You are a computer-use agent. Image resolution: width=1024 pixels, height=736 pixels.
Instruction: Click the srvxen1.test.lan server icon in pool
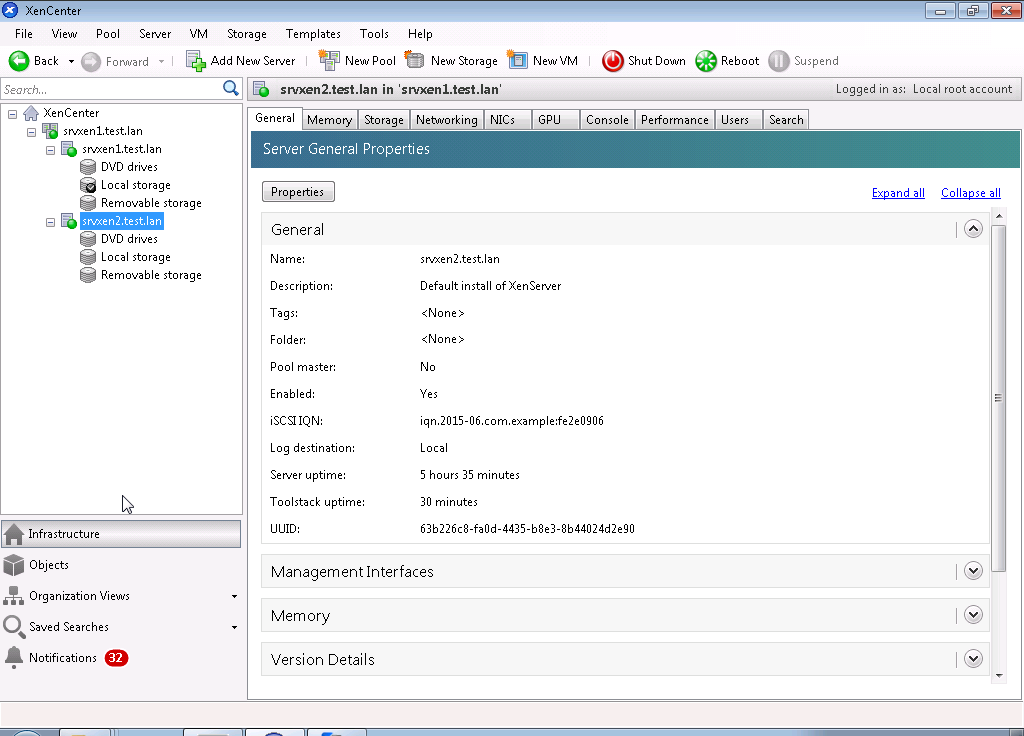click(x=69, y=149)
